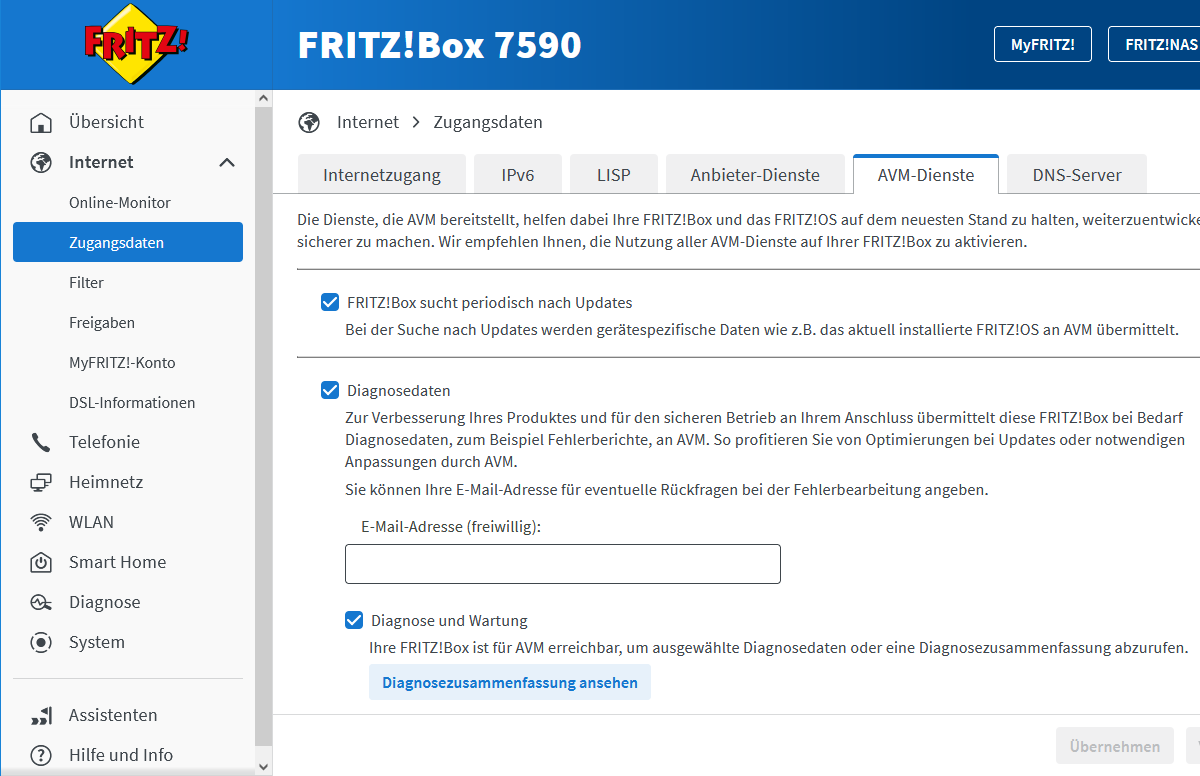Click the System icon in sidebar
The height and width of the screenshot is (776, 1200).
[x=41, y=643]
